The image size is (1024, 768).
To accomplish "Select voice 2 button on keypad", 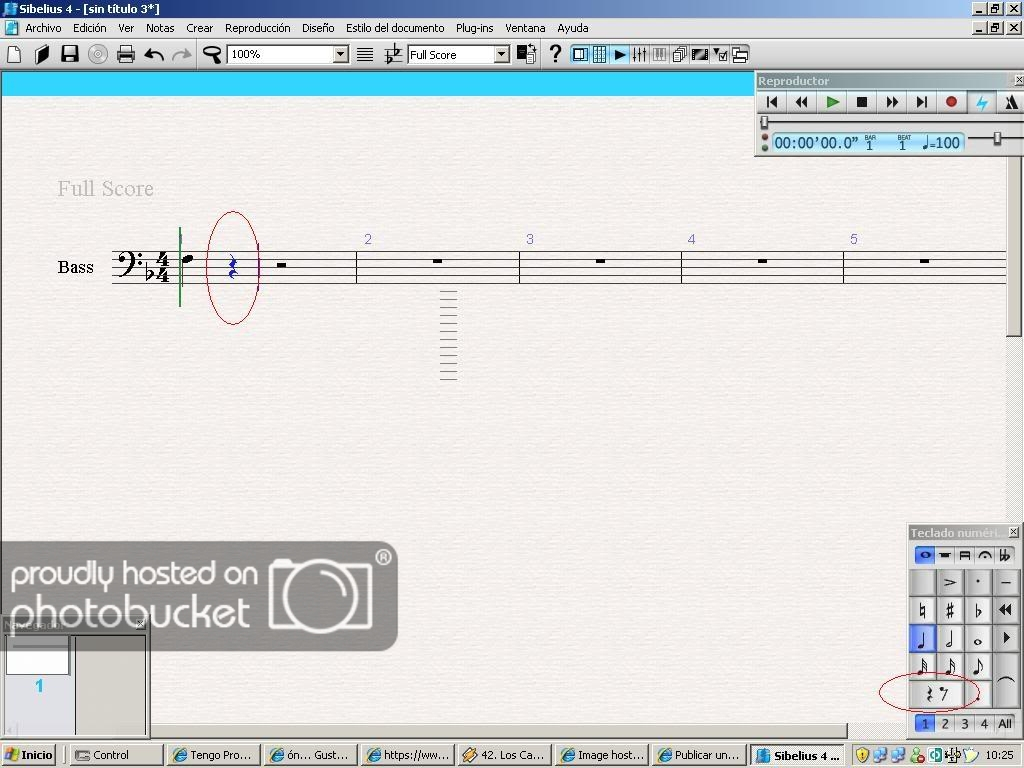I will pos(945,724).
